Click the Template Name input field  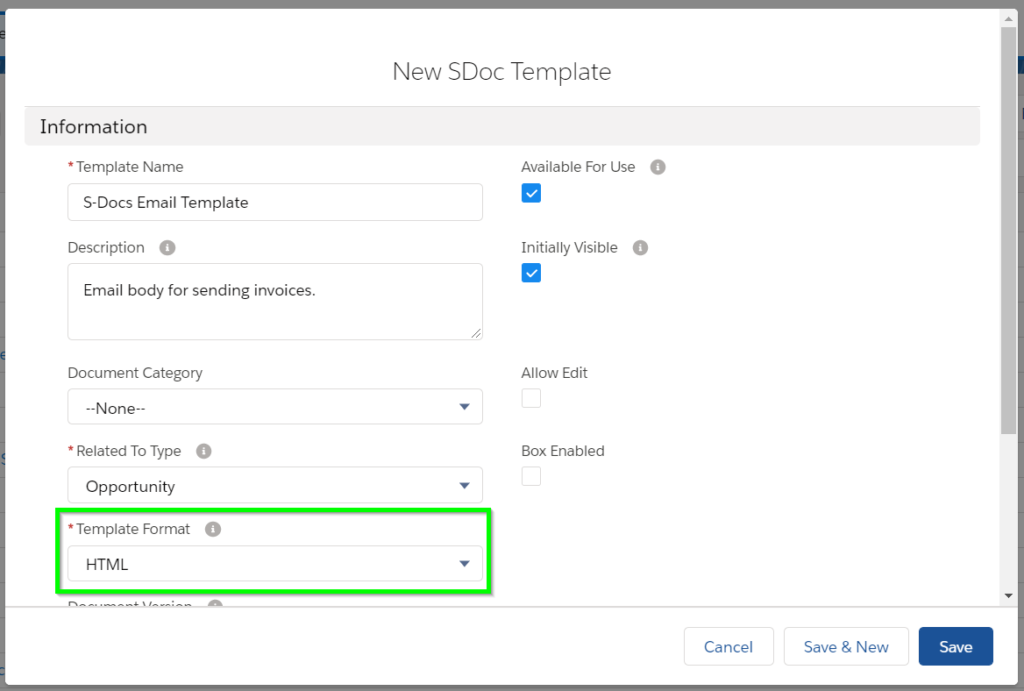pos(275,202)
